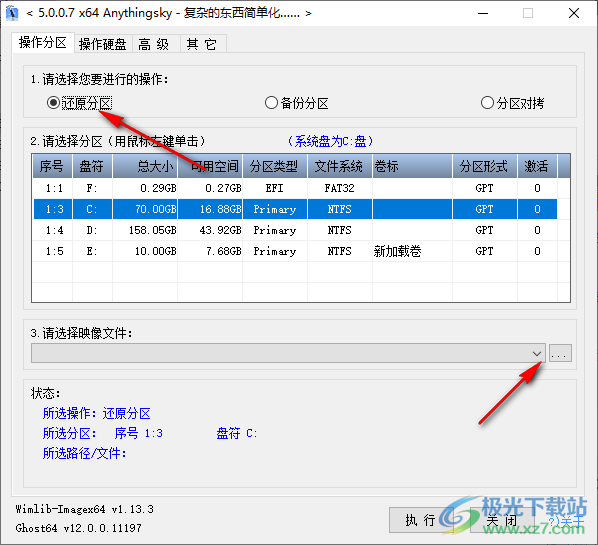598x545 pixels.
Task: Click the 所选路径/文件 status line
Action: 84,453
